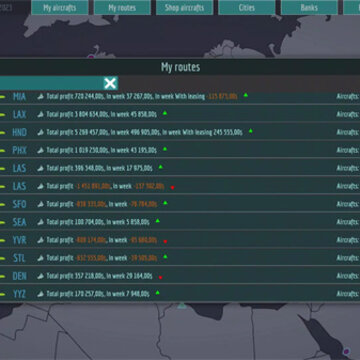Select the SEA route code

(x=19, y=222)
